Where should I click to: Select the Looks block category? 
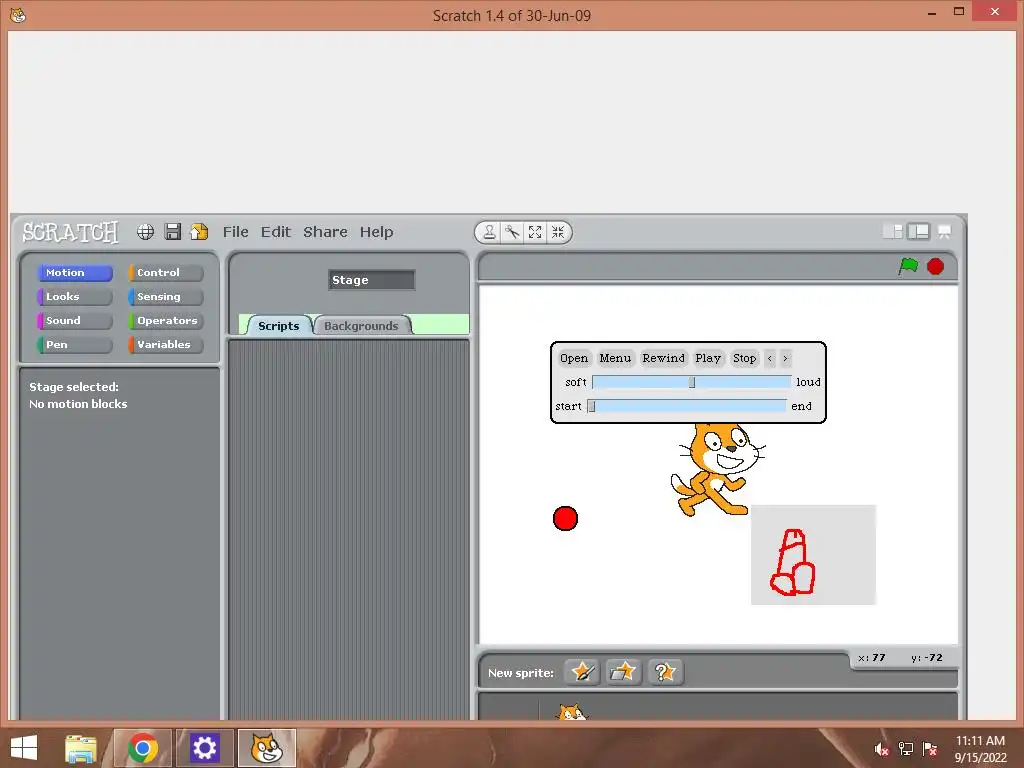(x=75, y=296)
